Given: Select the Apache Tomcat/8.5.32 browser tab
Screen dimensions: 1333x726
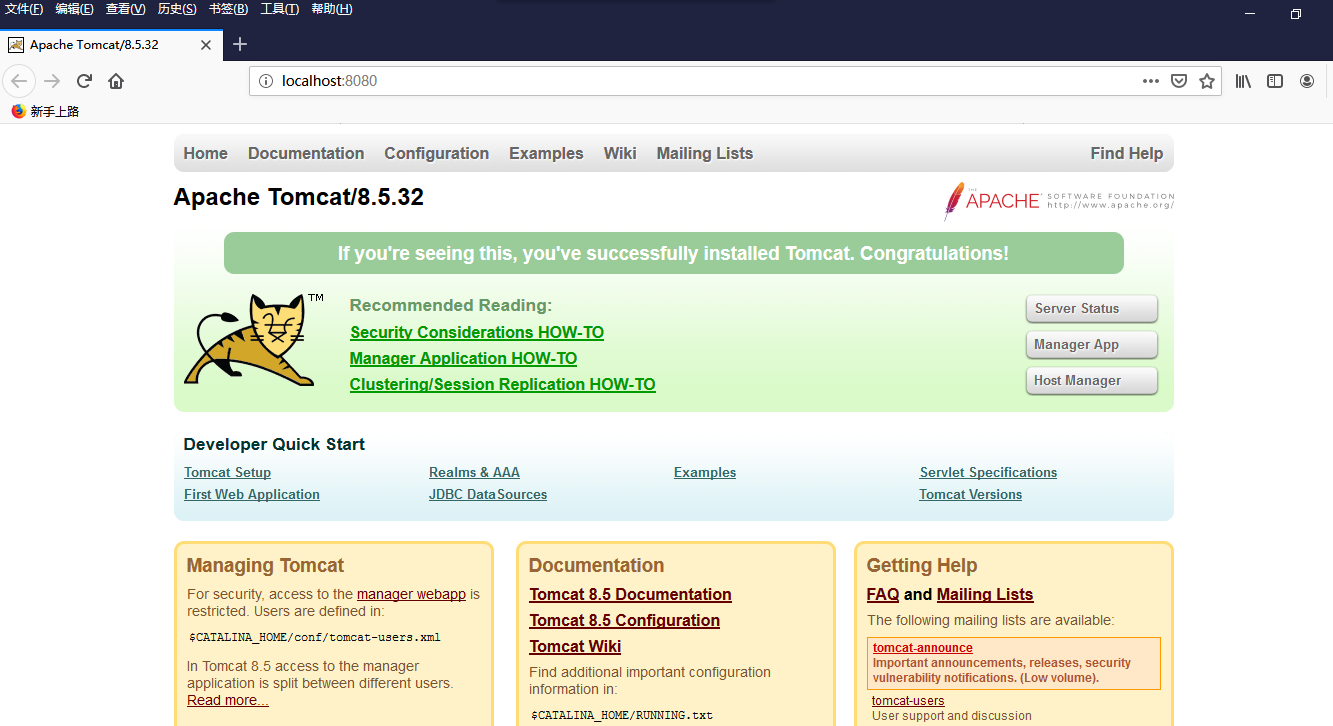Looking at the screenshot, I should (x=111, y=45).
